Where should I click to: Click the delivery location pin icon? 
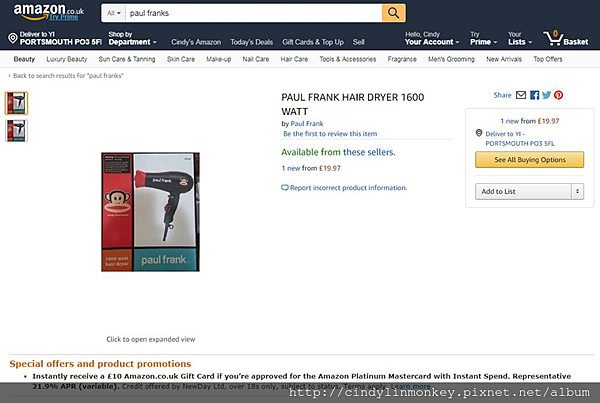(x=13, y=38)
